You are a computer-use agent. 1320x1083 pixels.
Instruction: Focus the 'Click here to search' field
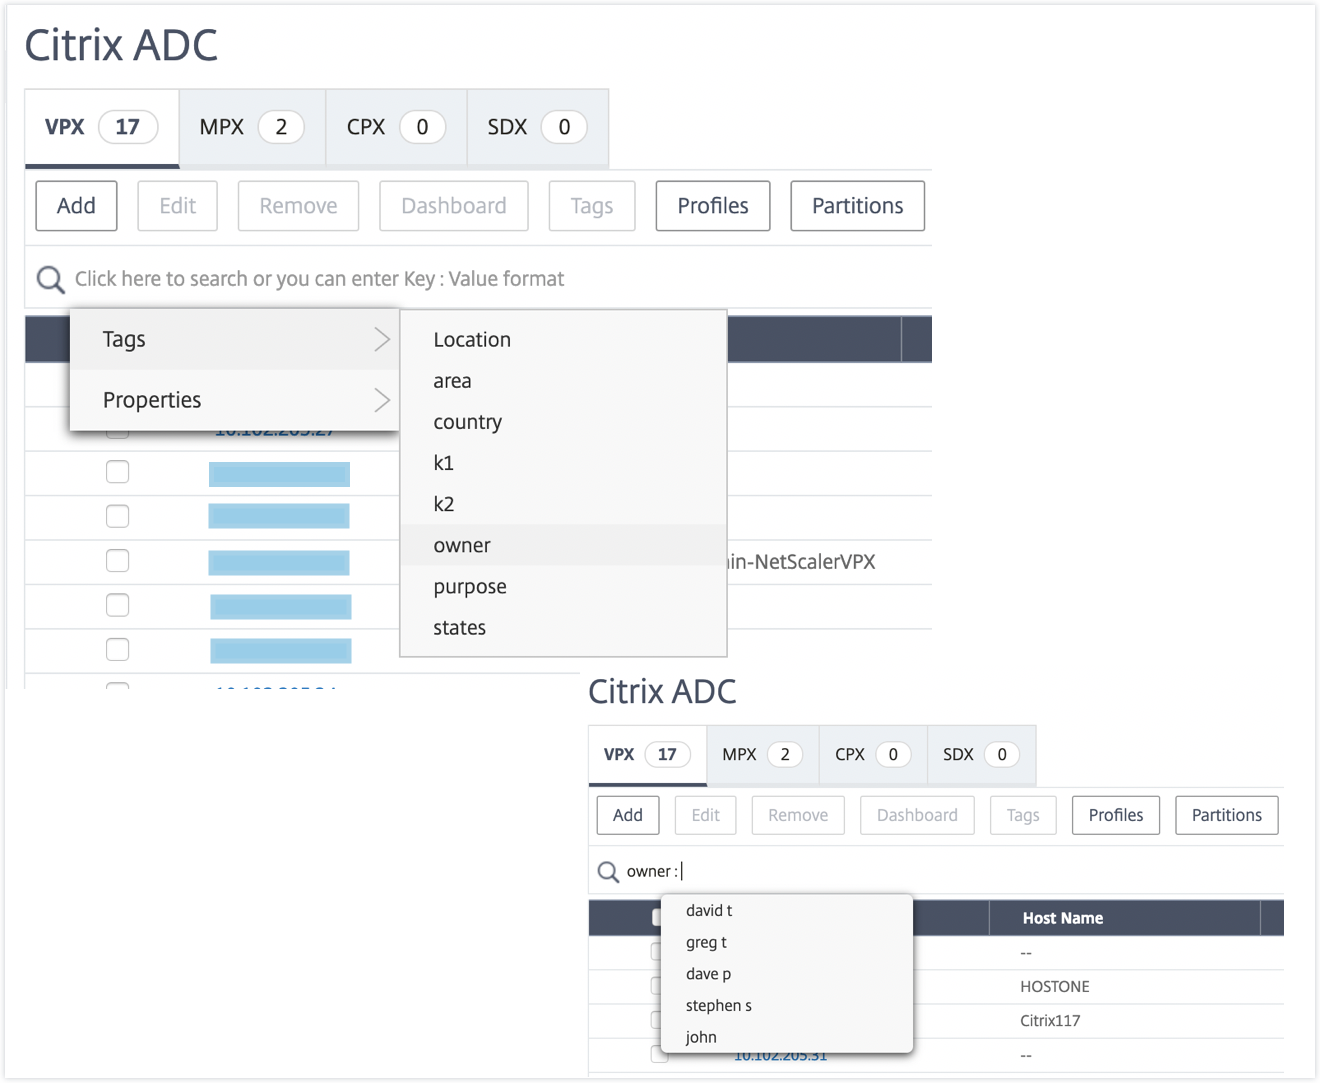coord(478,279)
